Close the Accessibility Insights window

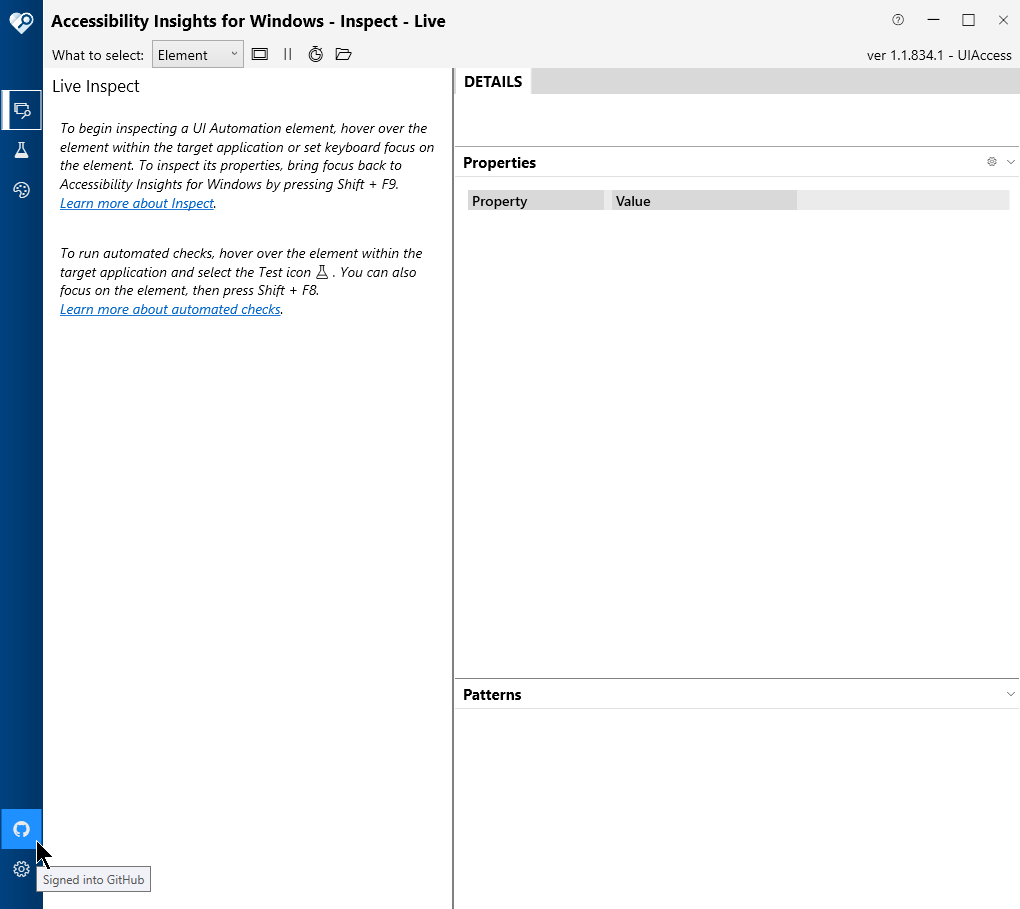(x=1003, y=20)
